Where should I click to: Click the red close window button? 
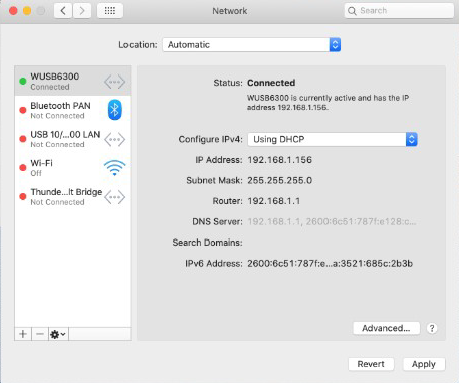(13, 11)
